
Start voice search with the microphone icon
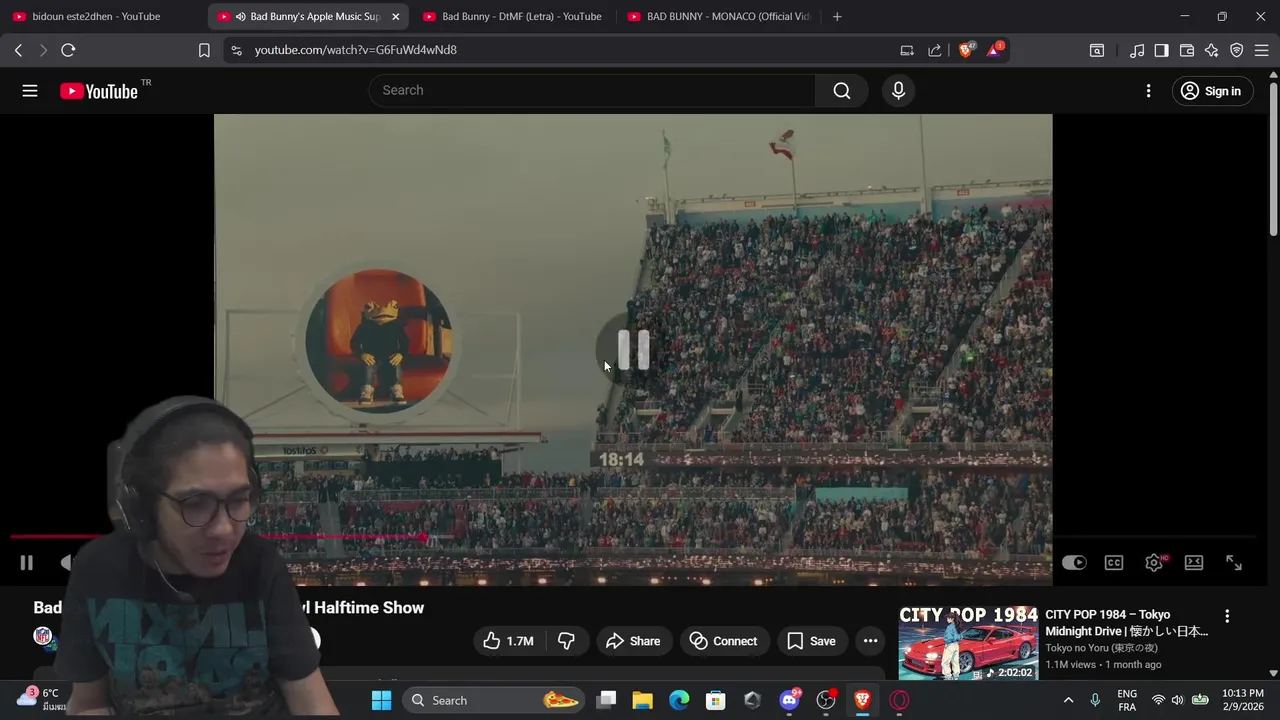tap(898, 91)
